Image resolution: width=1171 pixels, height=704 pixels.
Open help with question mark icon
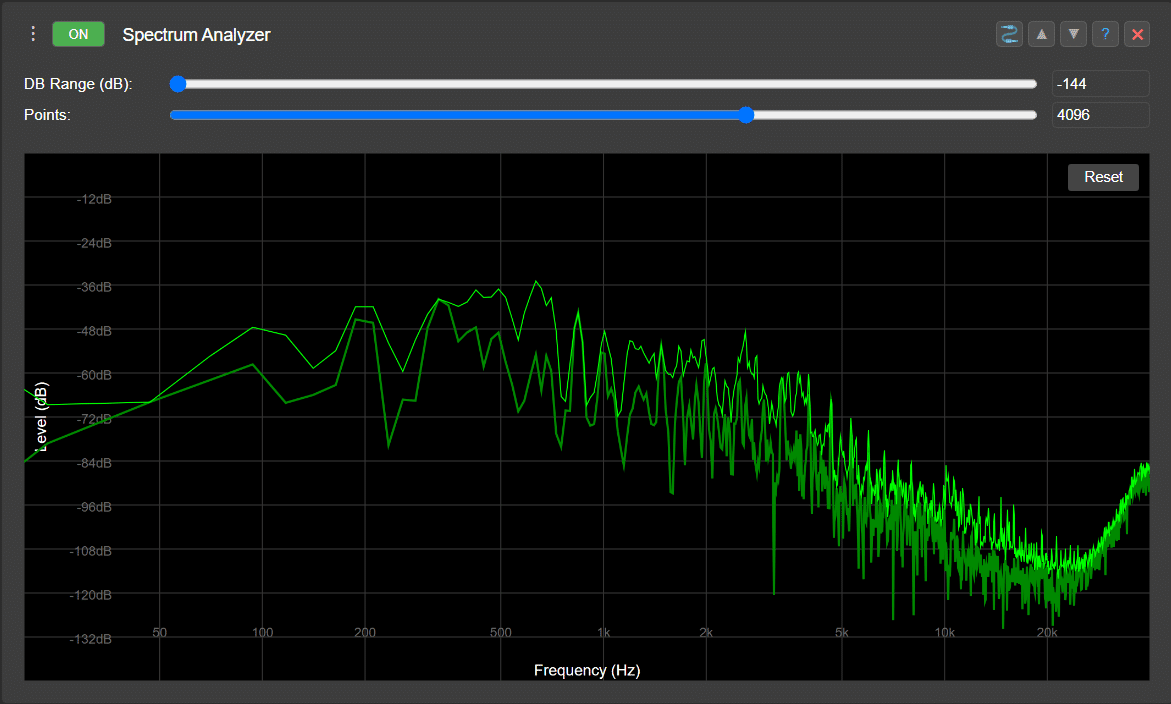[x=1105, y=34]
